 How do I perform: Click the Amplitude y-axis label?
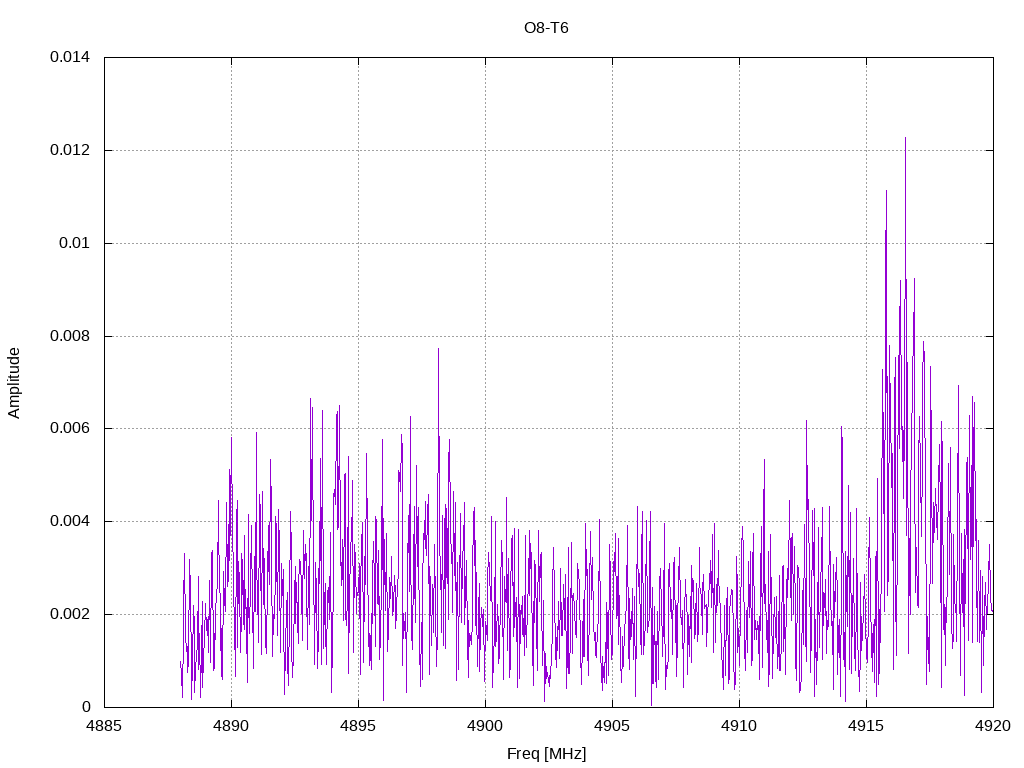[x=14, y=383]
